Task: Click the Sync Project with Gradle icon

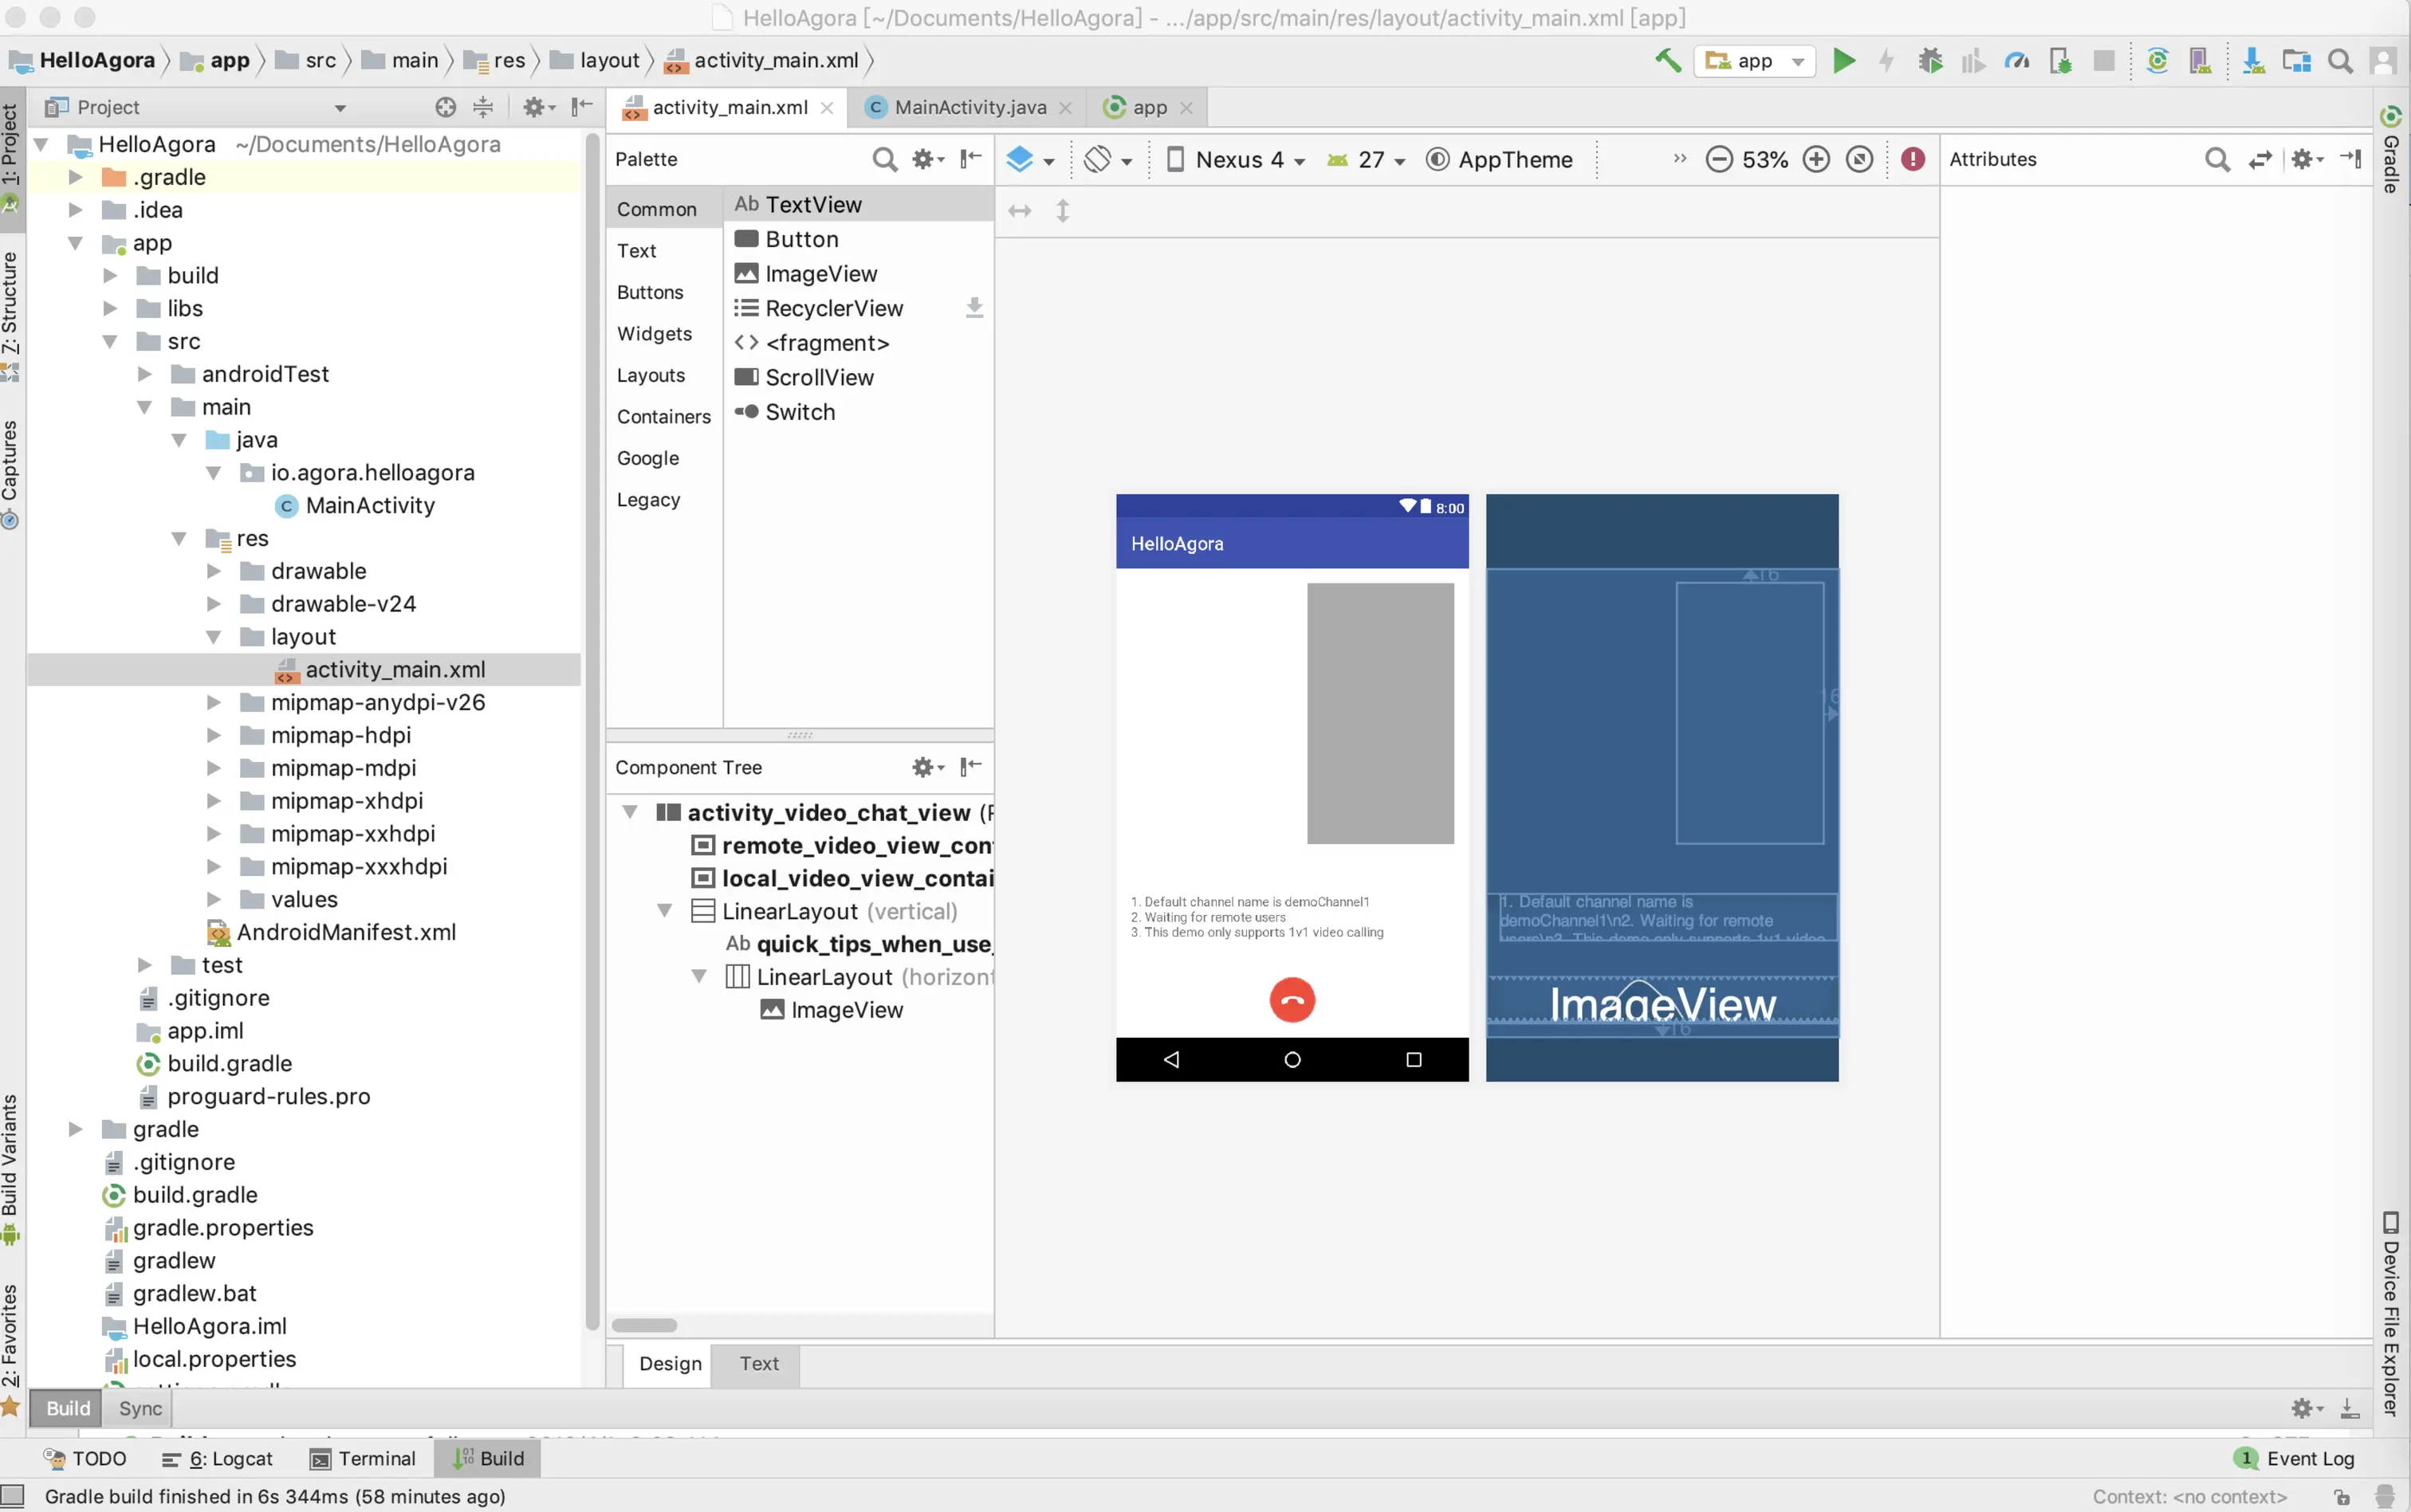Action: pos(2157,60)
